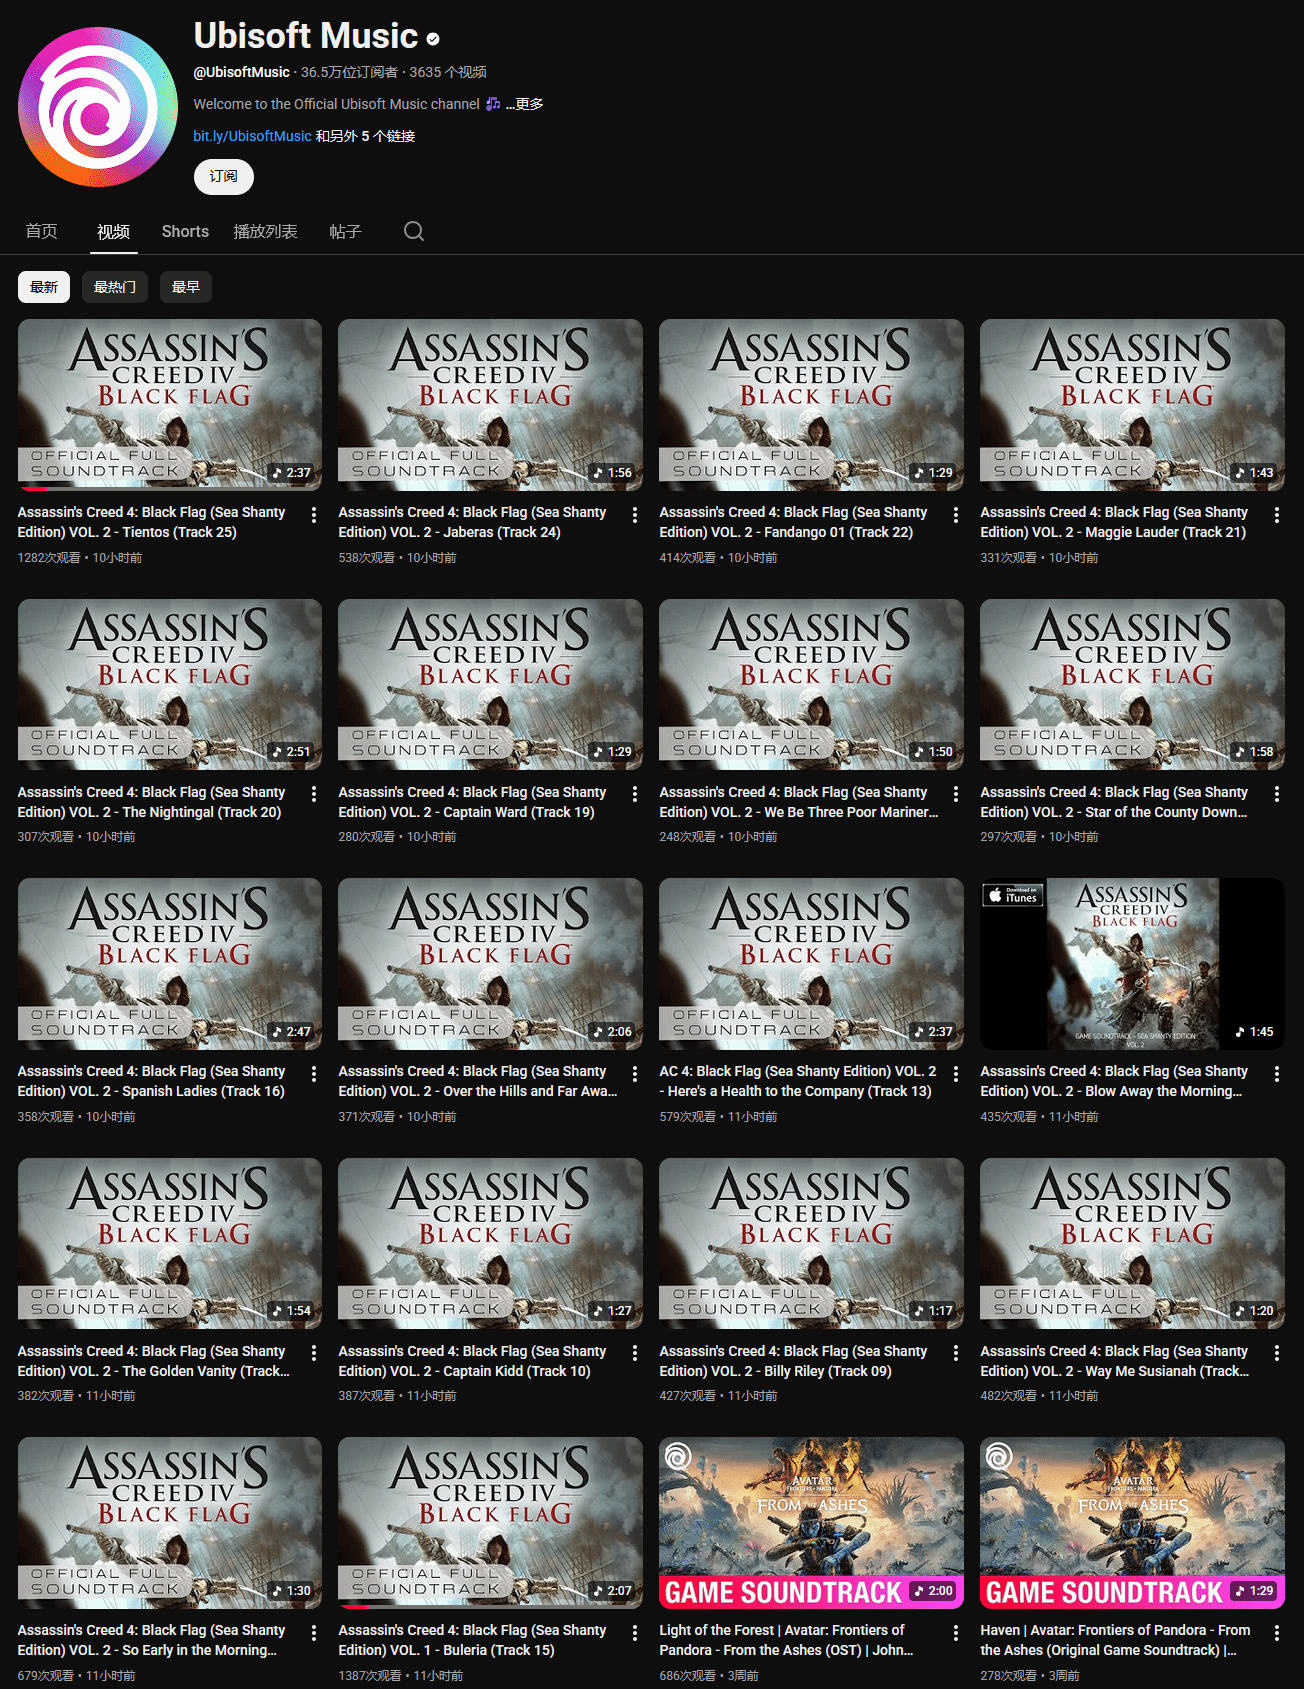The width and height of the screenshot is (1304, 1689).
Task: Open more options for Jaberas (Track 24)
Action: click(x=635, y=515)
